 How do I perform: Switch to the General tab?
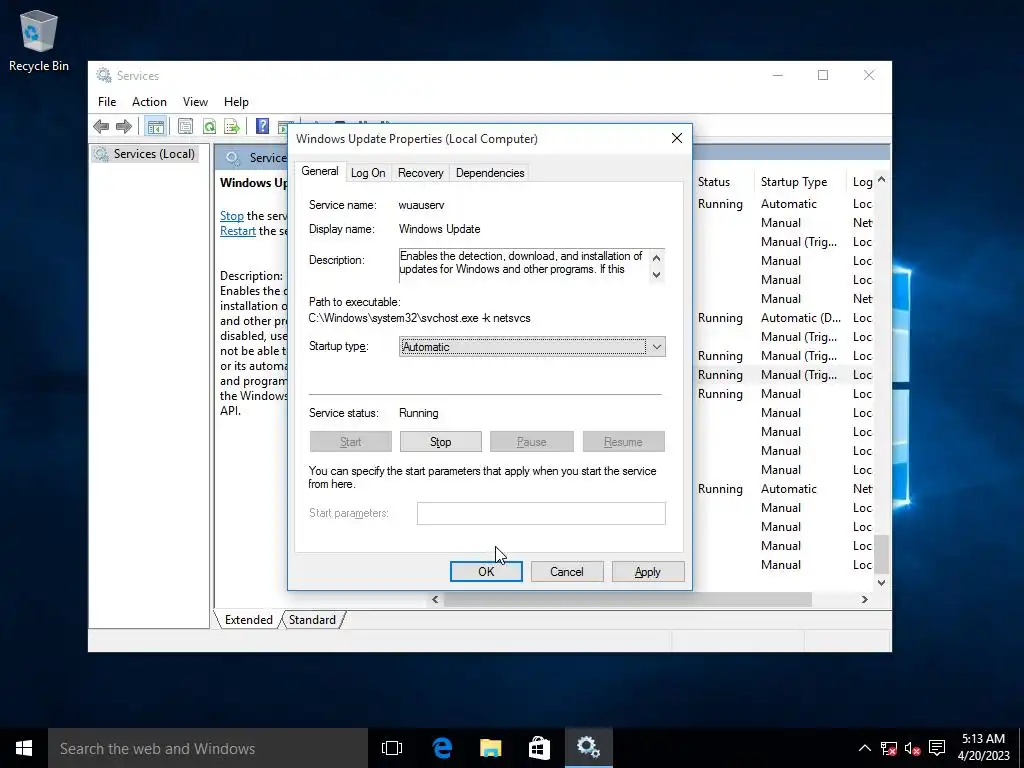tap(319, 171)
